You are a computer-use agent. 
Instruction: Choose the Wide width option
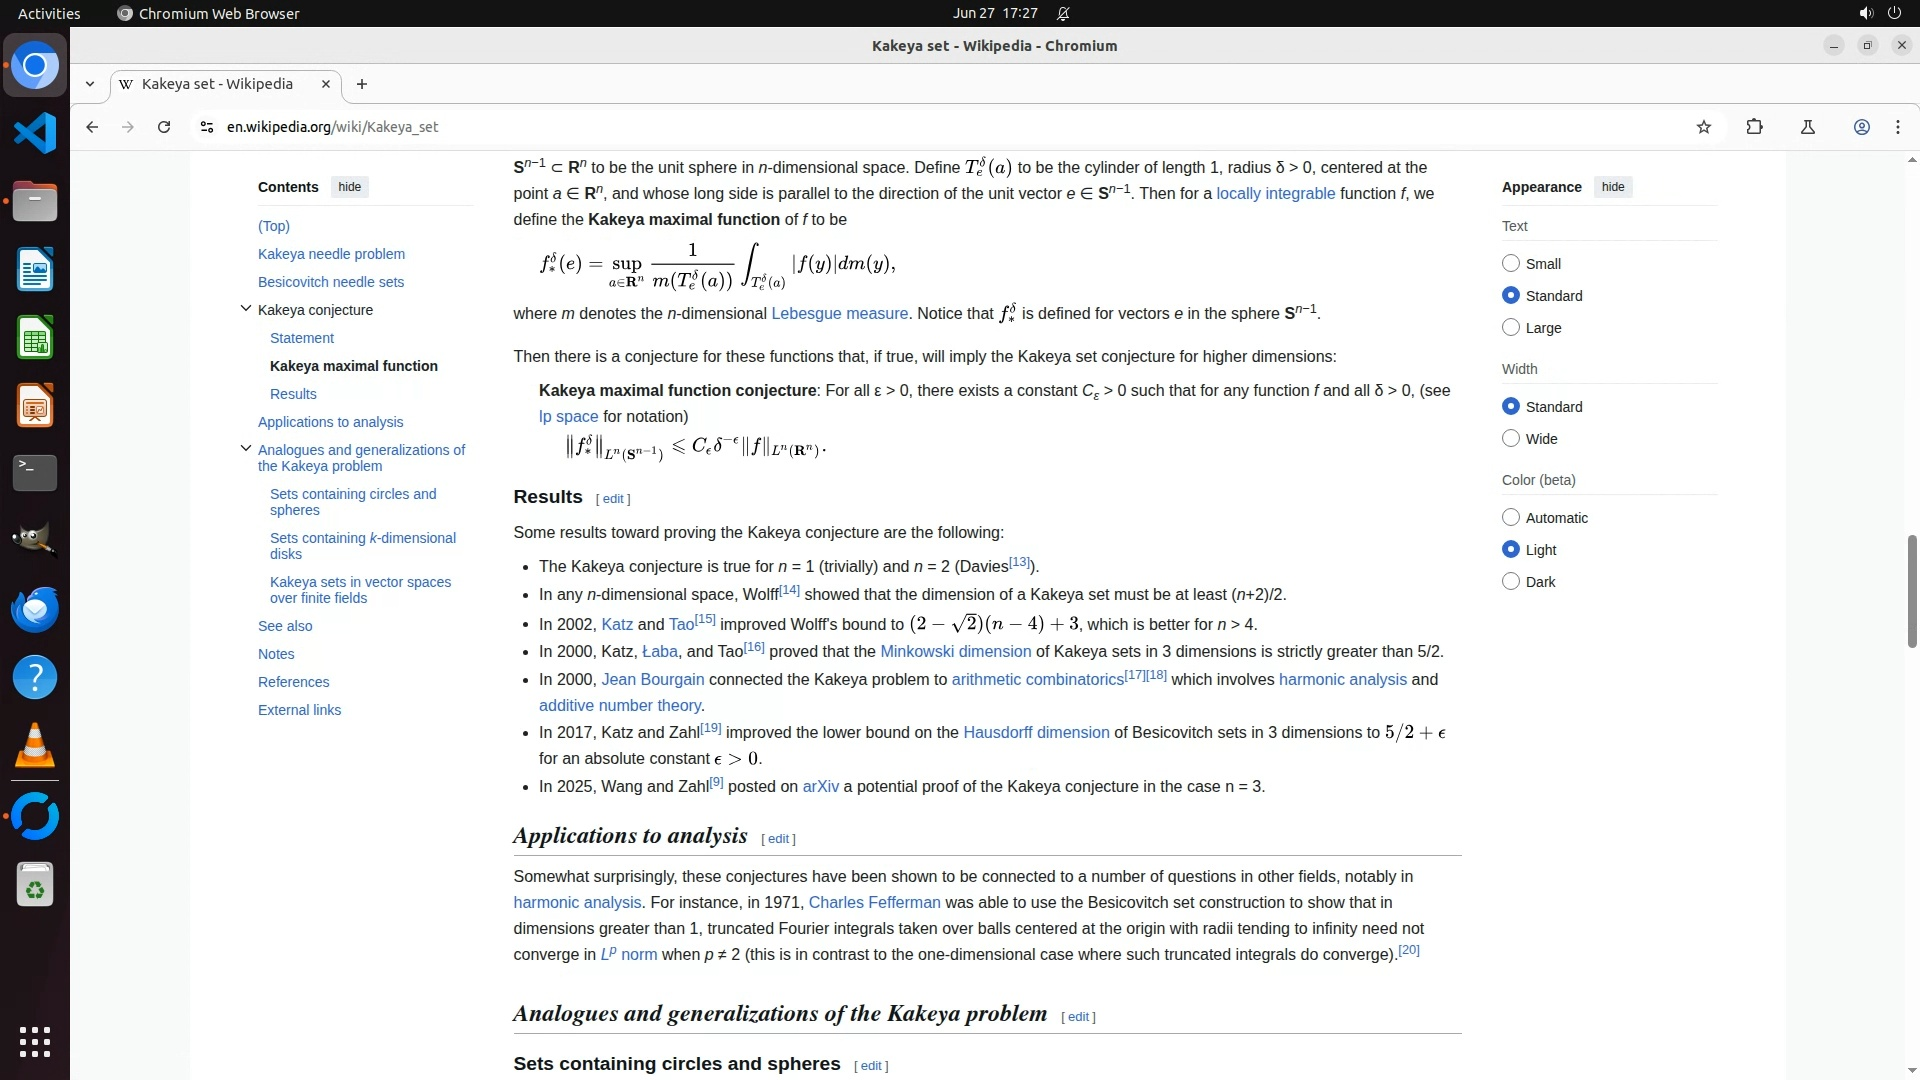click(1511, 438)
